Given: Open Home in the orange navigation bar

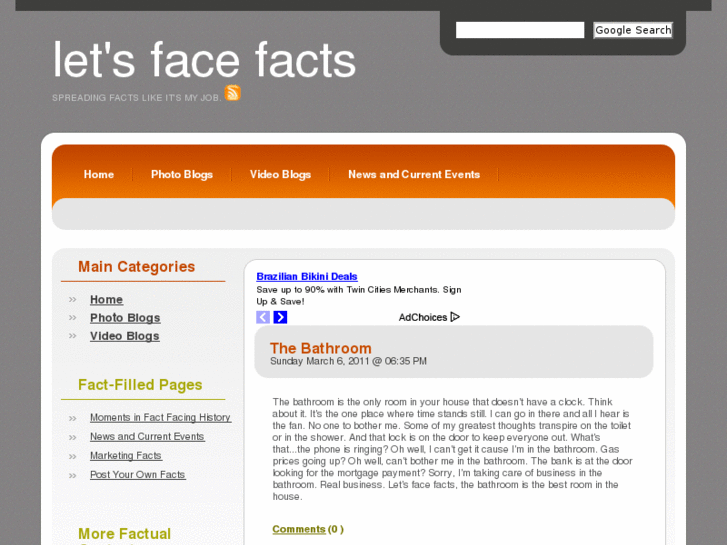Looking at the screenshot, I should click(99, 174).
